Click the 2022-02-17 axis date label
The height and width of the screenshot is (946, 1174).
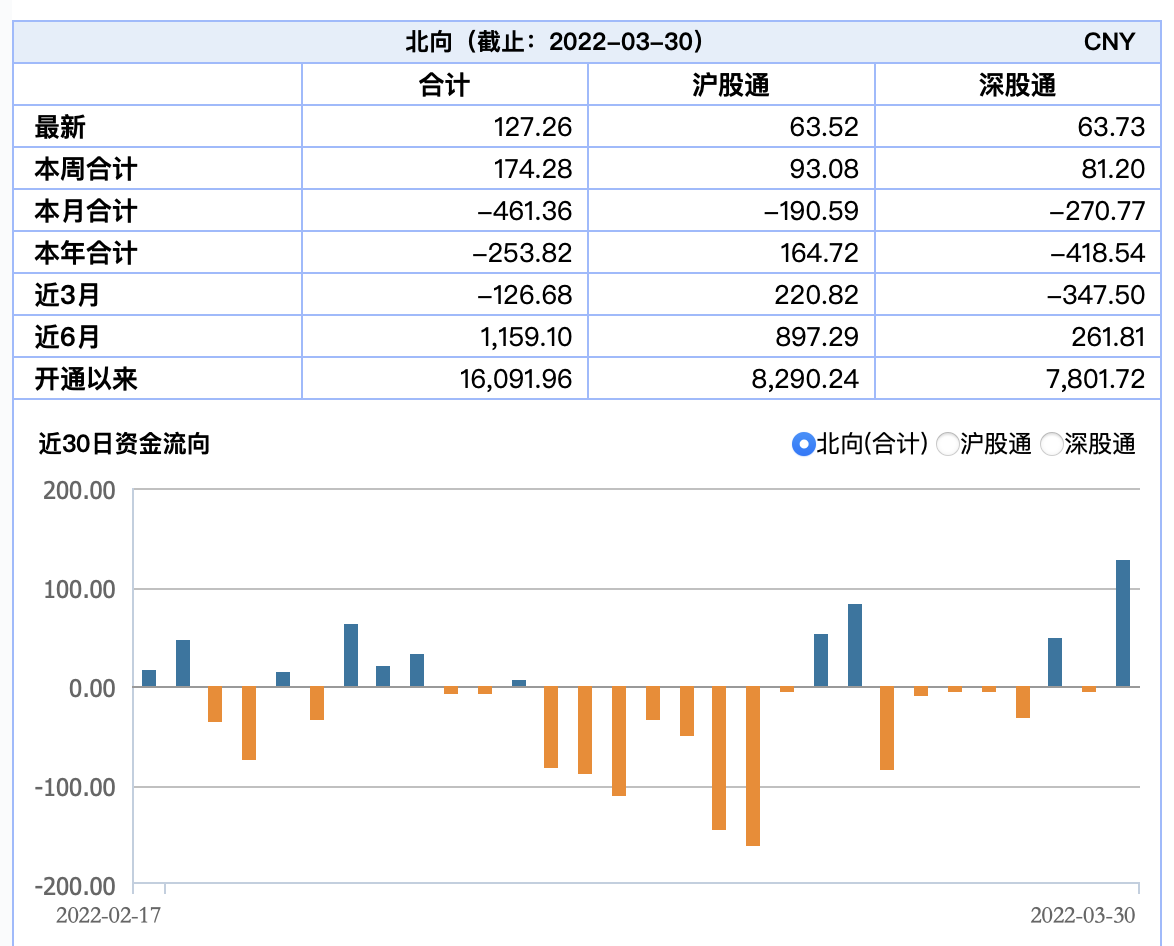109,915
